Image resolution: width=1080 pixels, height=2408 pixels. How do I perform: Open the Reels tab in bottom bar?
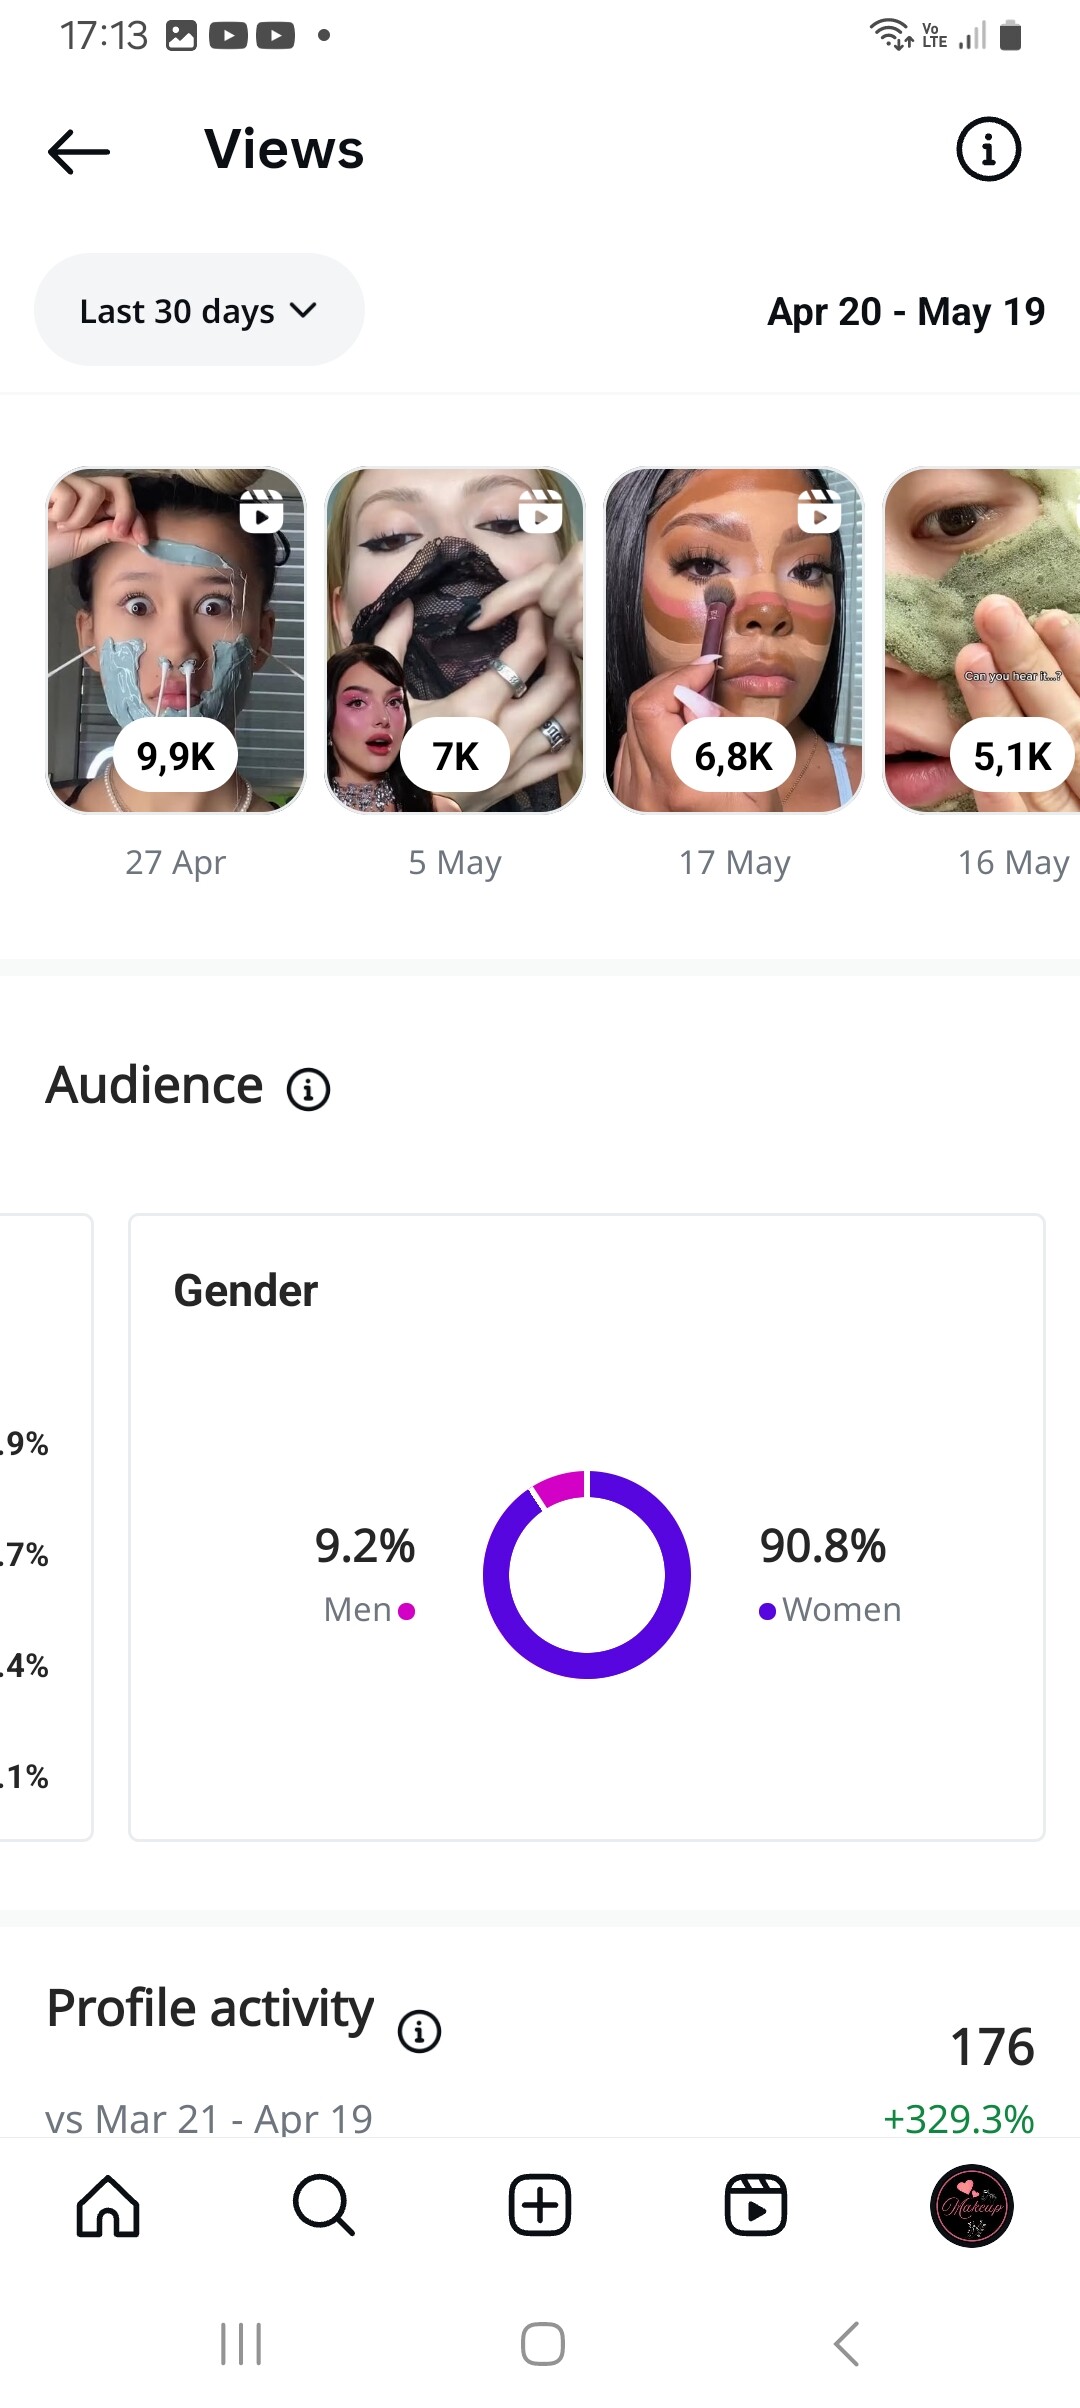tap(756, 2205)
